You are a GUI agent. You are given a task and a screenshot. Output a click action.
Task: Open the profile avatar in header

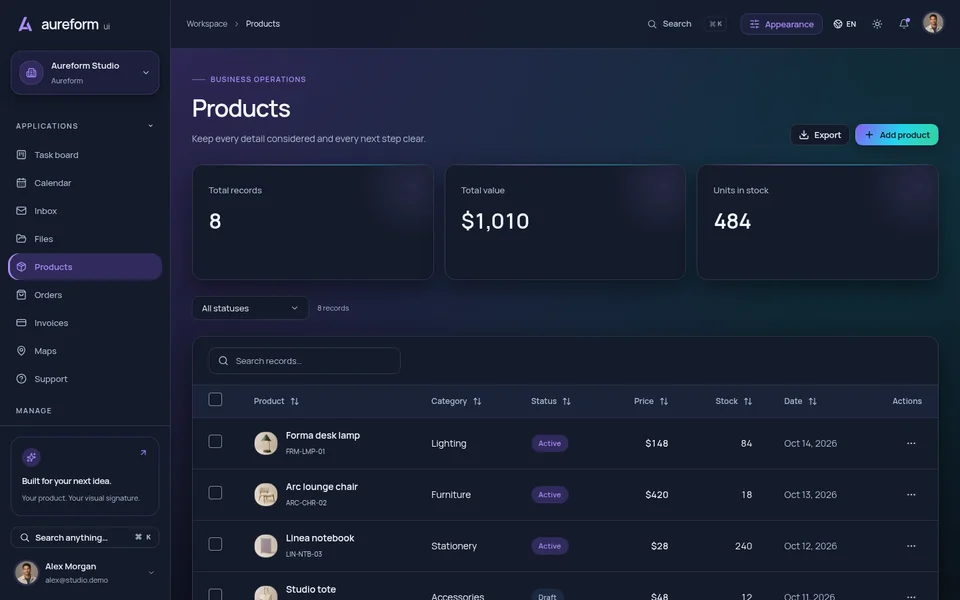tap(933, 23)
